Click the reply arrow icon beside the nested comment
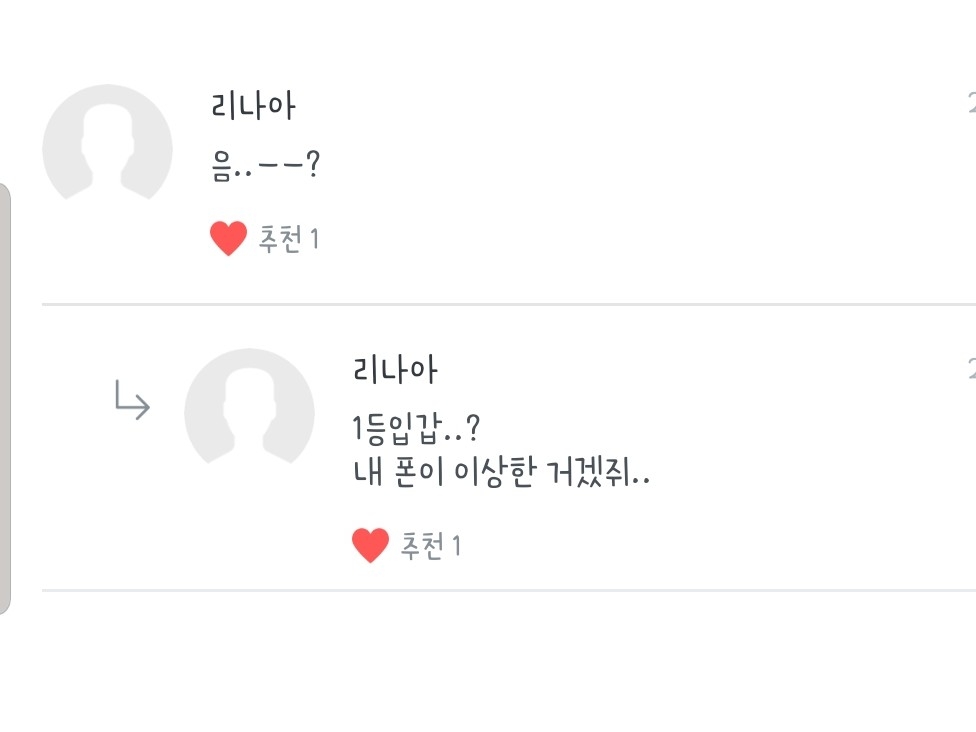 132,401
